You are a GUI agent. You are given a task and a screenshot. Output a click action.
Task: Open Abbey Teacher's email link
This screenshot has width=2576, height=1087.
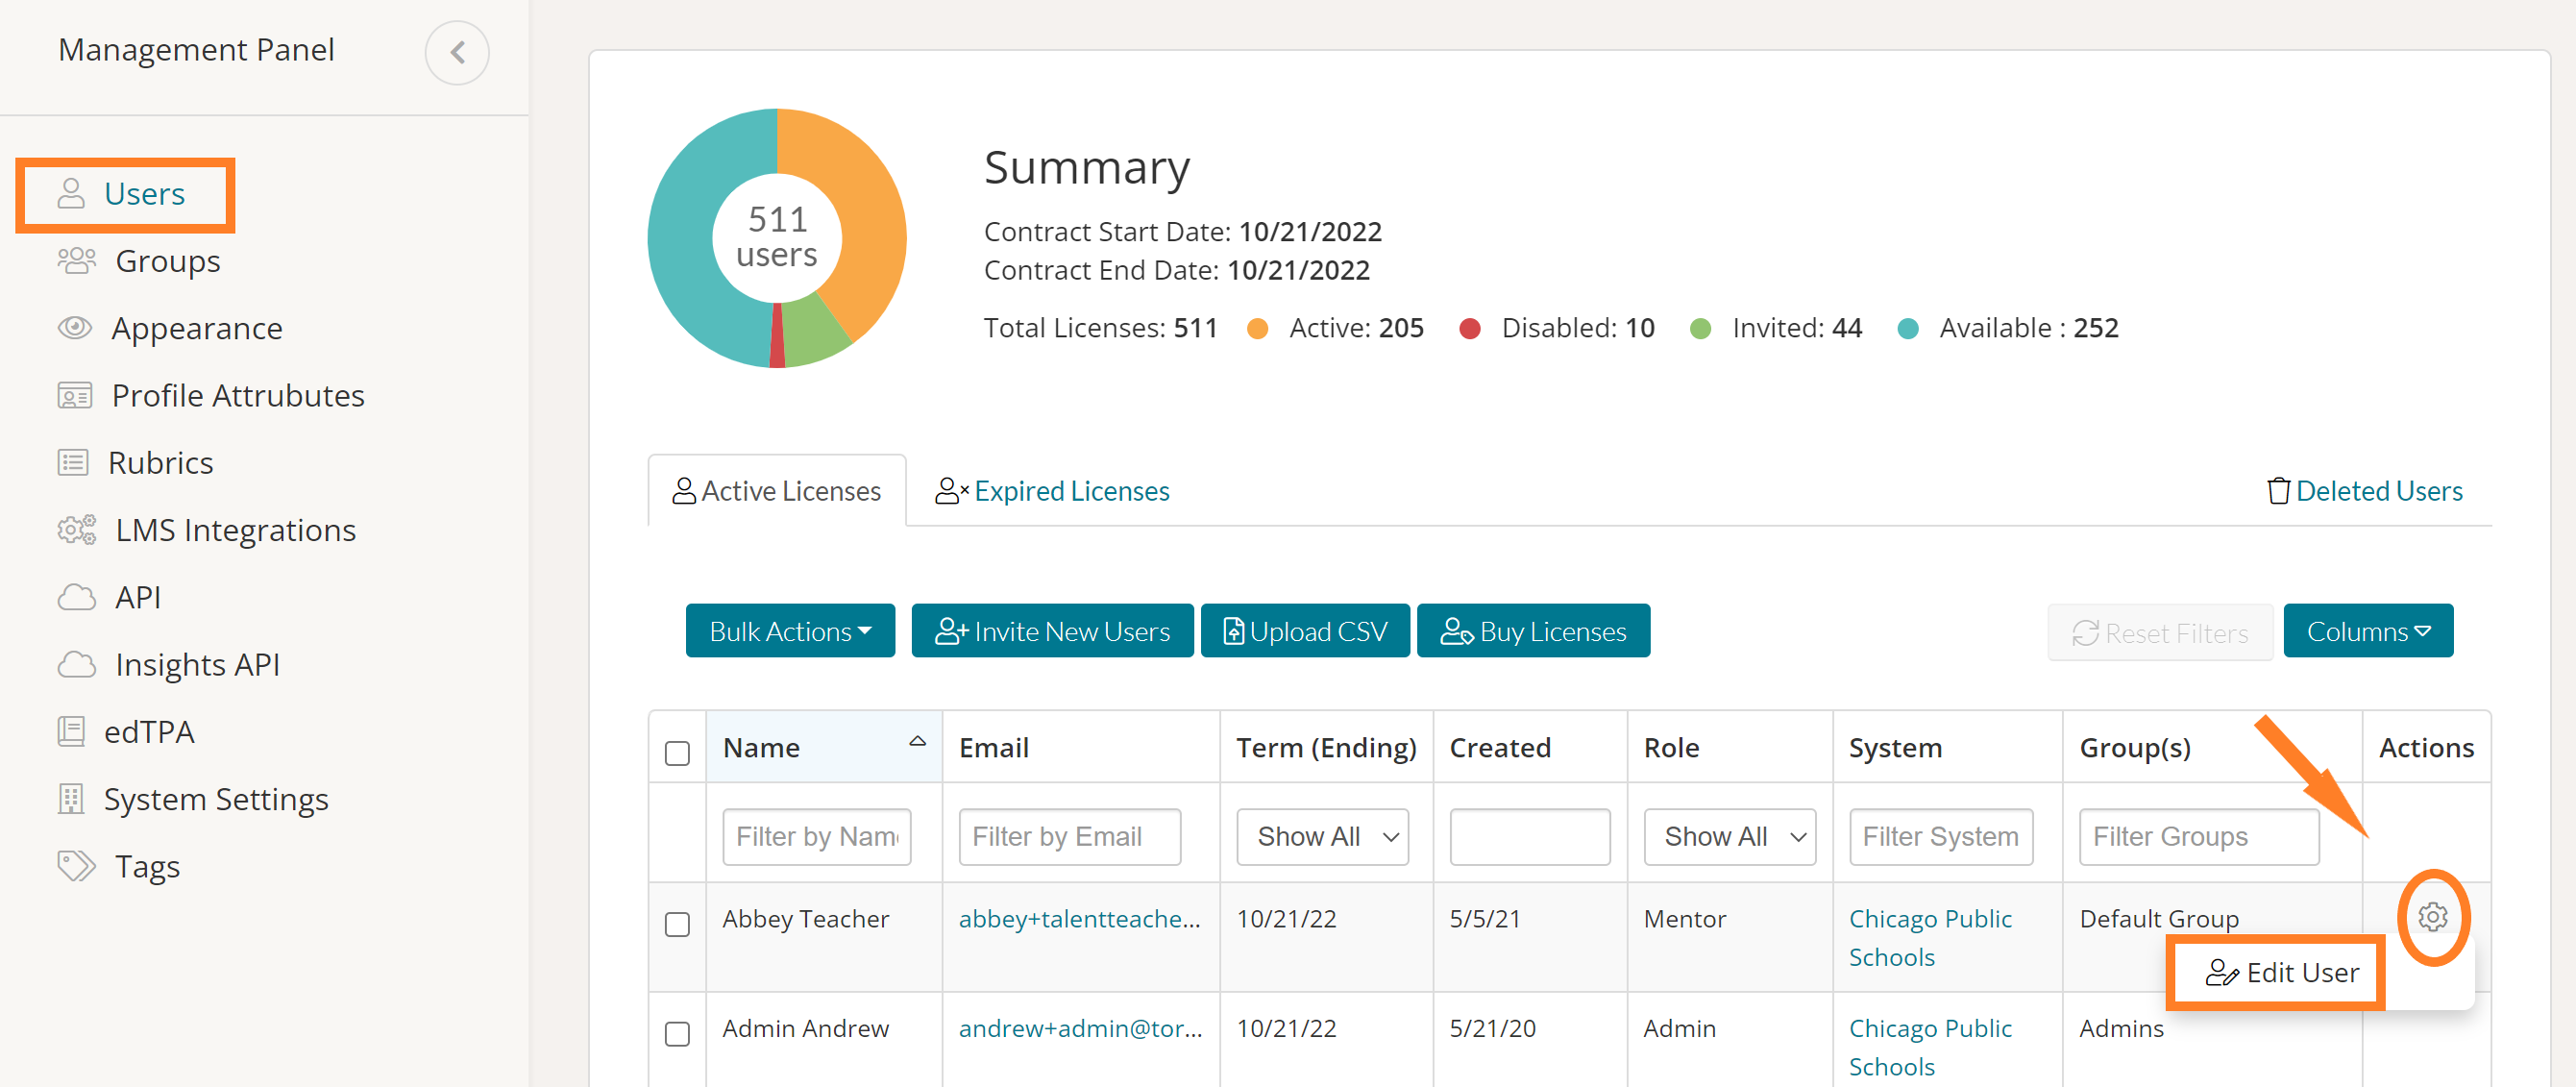click(1080, 919)
